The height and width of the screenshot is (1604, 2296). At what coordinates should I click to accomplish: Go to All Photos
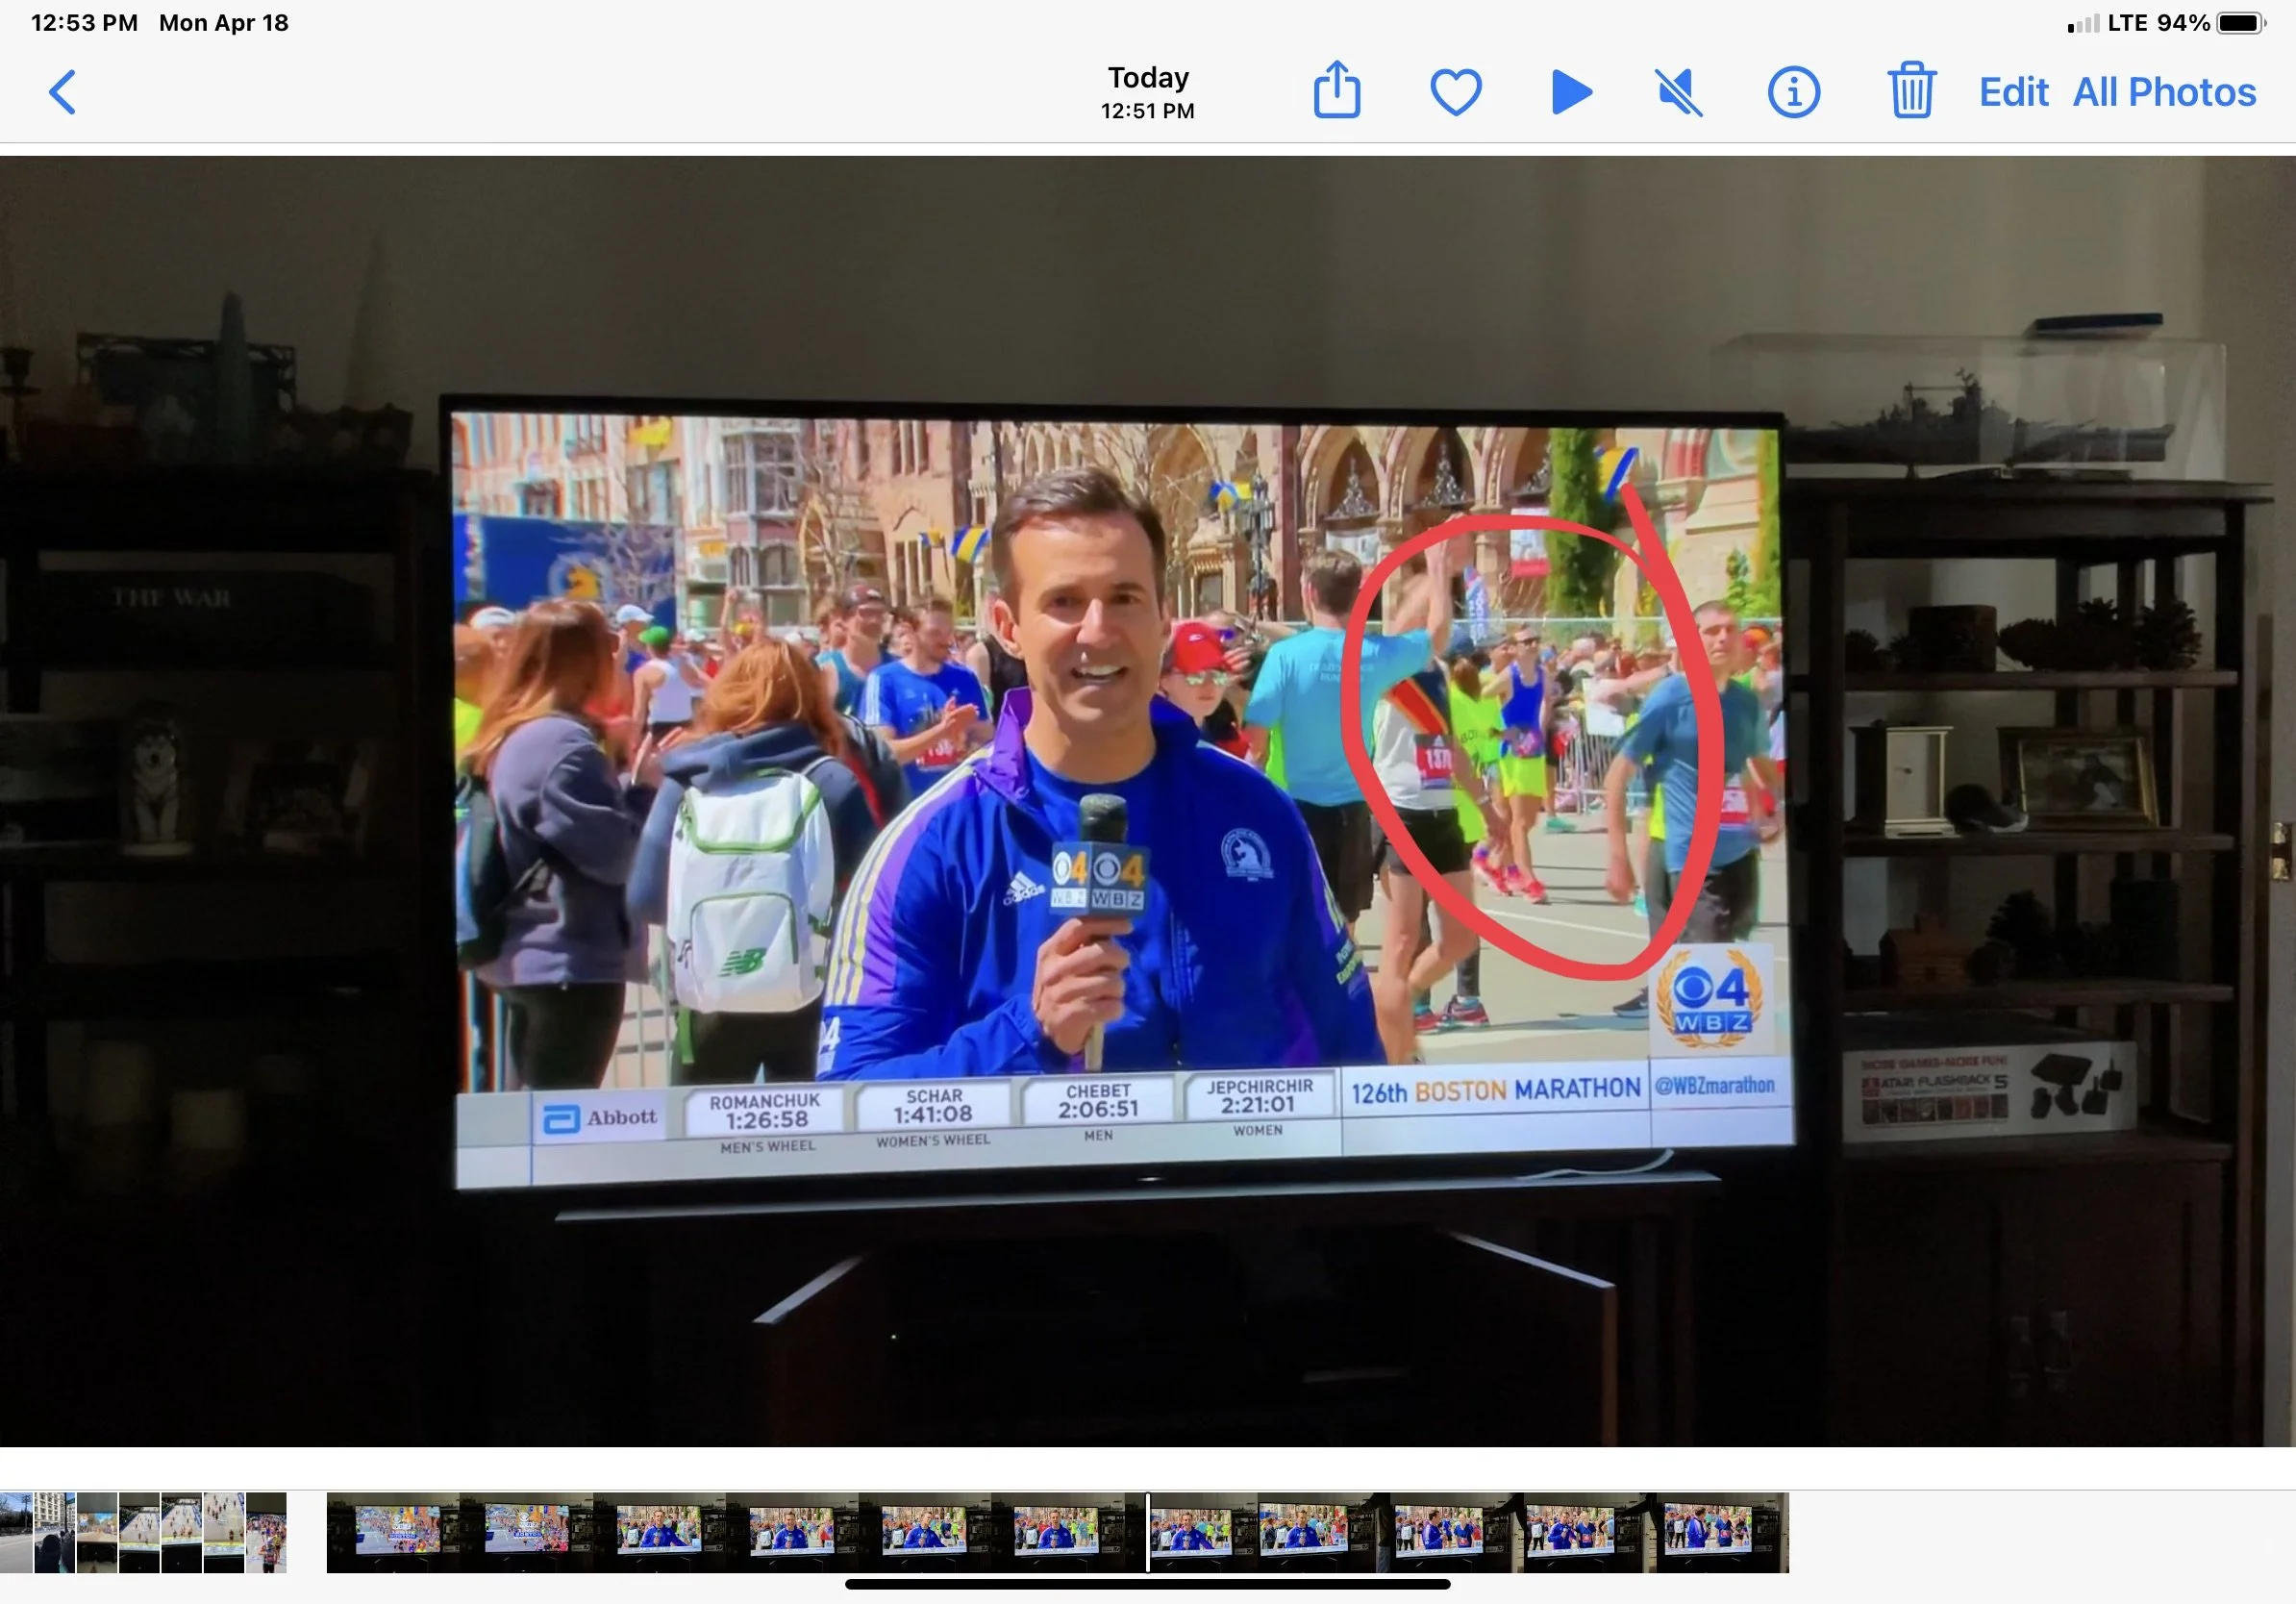click(x=2164, y=93)
